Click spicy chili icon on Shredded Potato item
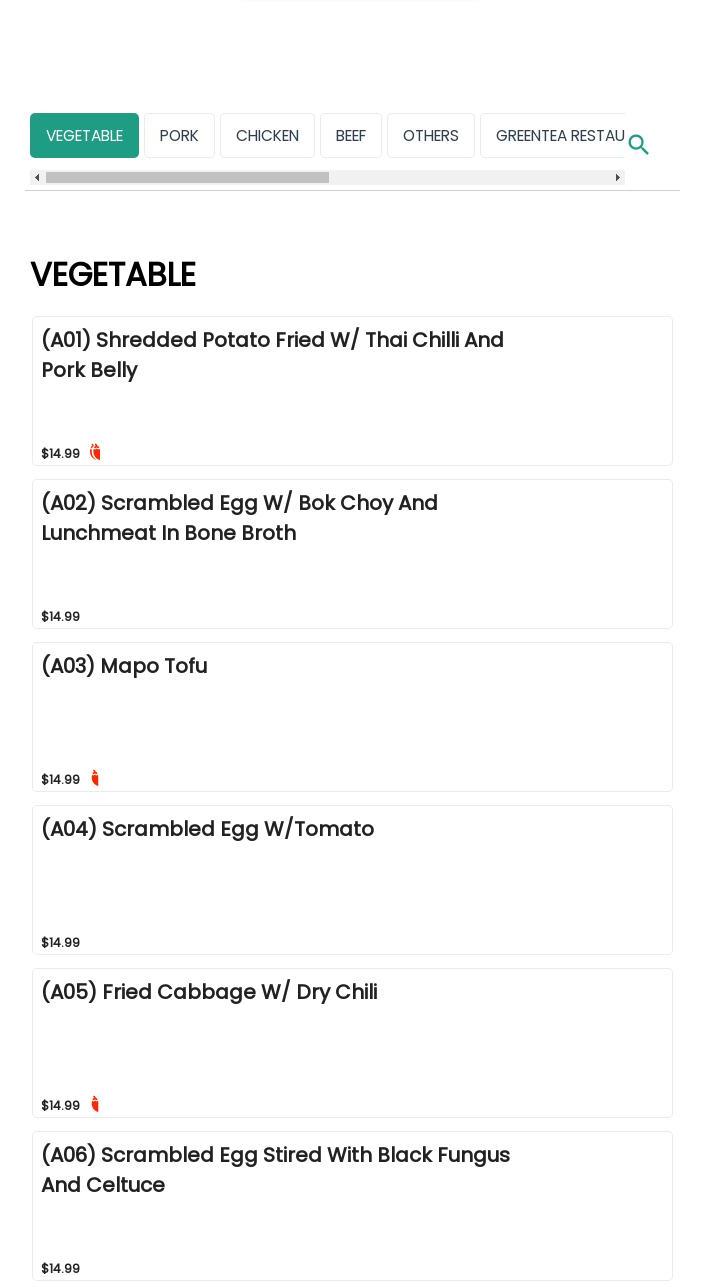Screen dimensions: 705x1287 click(95, 452)
